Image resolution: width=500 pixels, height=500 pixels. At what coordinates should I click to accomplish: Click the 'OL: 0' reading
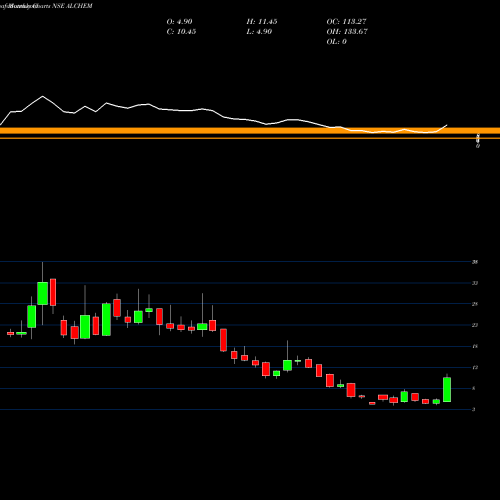(x=336, y=42)
